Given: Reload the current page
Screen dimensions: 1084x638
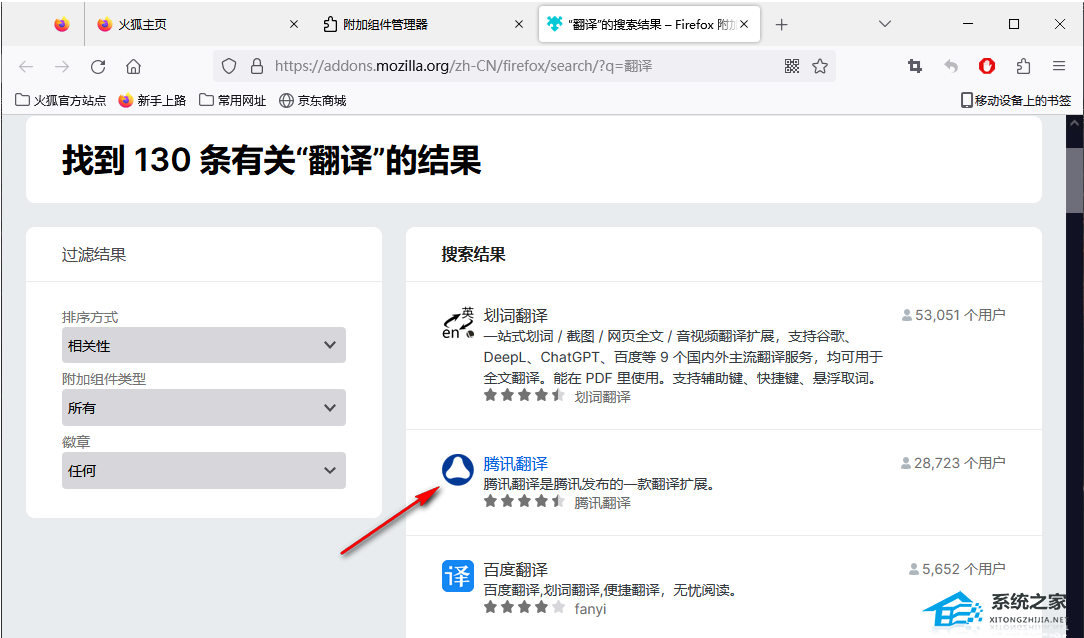Looking at the screenshot, I should [98, 66].
